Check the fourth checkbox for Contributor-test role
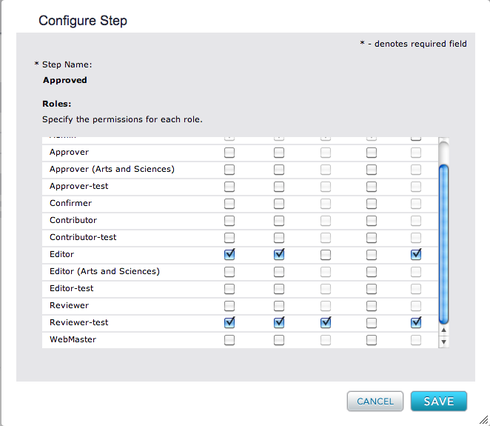Image resolution: width=490 pixels, height=426 pixels. click(x=371, y=238)
